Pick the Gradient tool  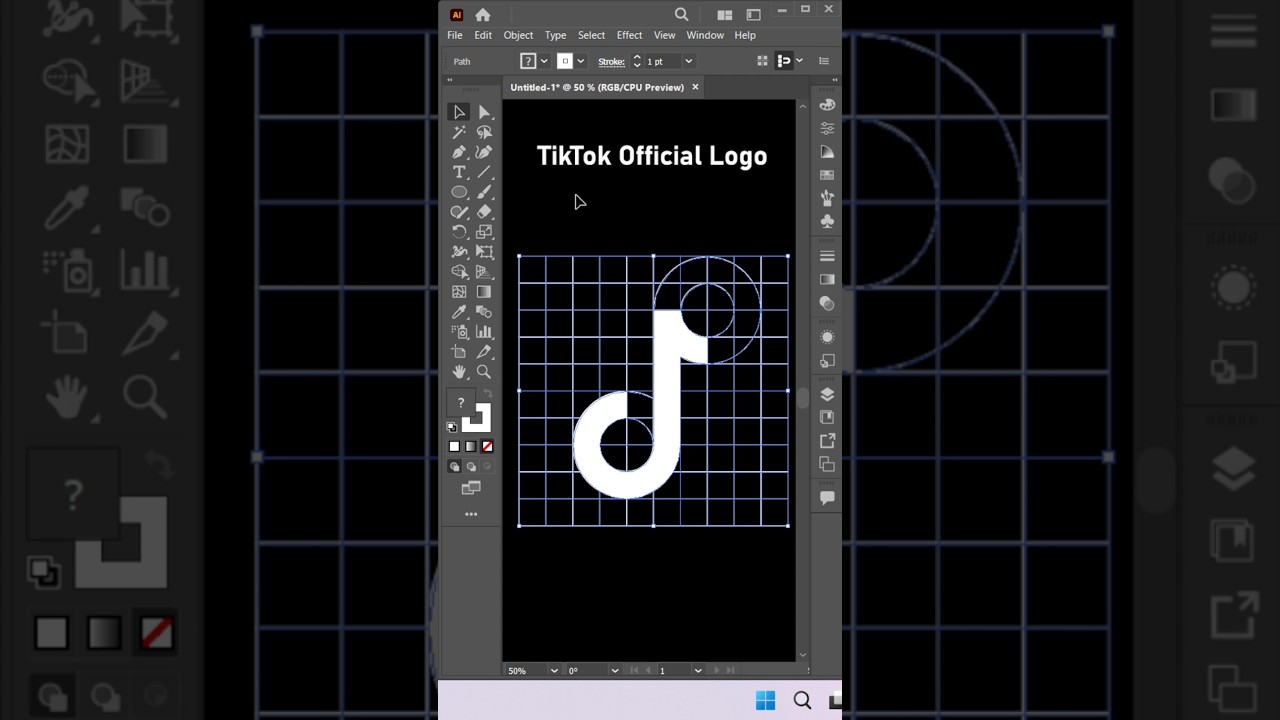pos(484,292)
